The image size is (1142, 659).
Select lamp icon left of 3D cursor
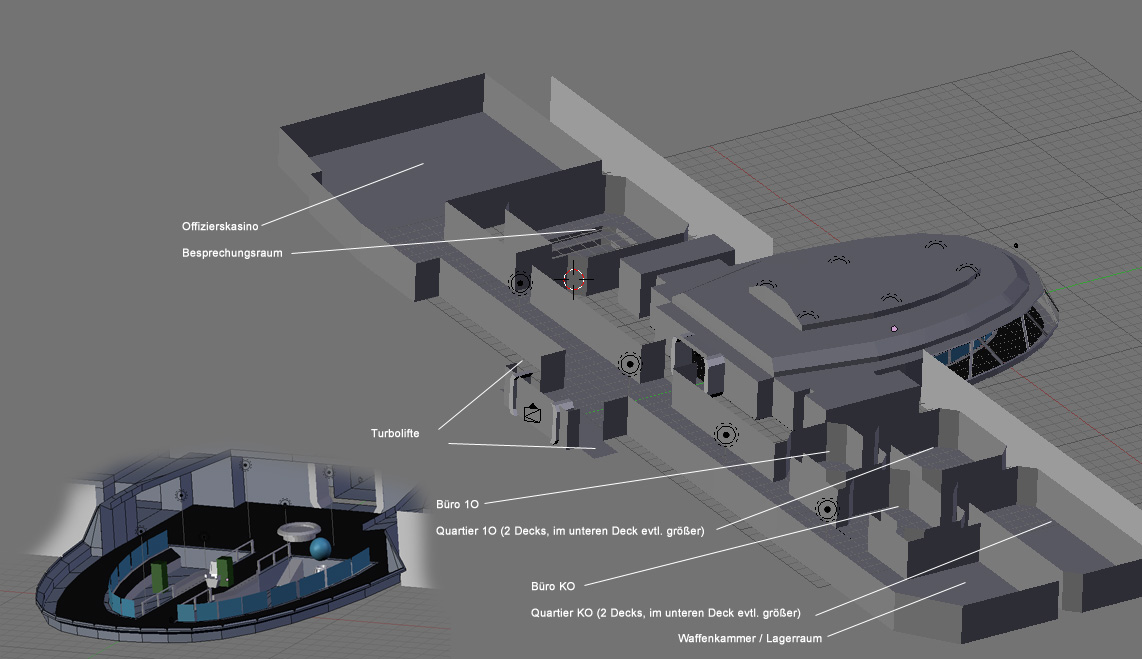click(520, 283)
